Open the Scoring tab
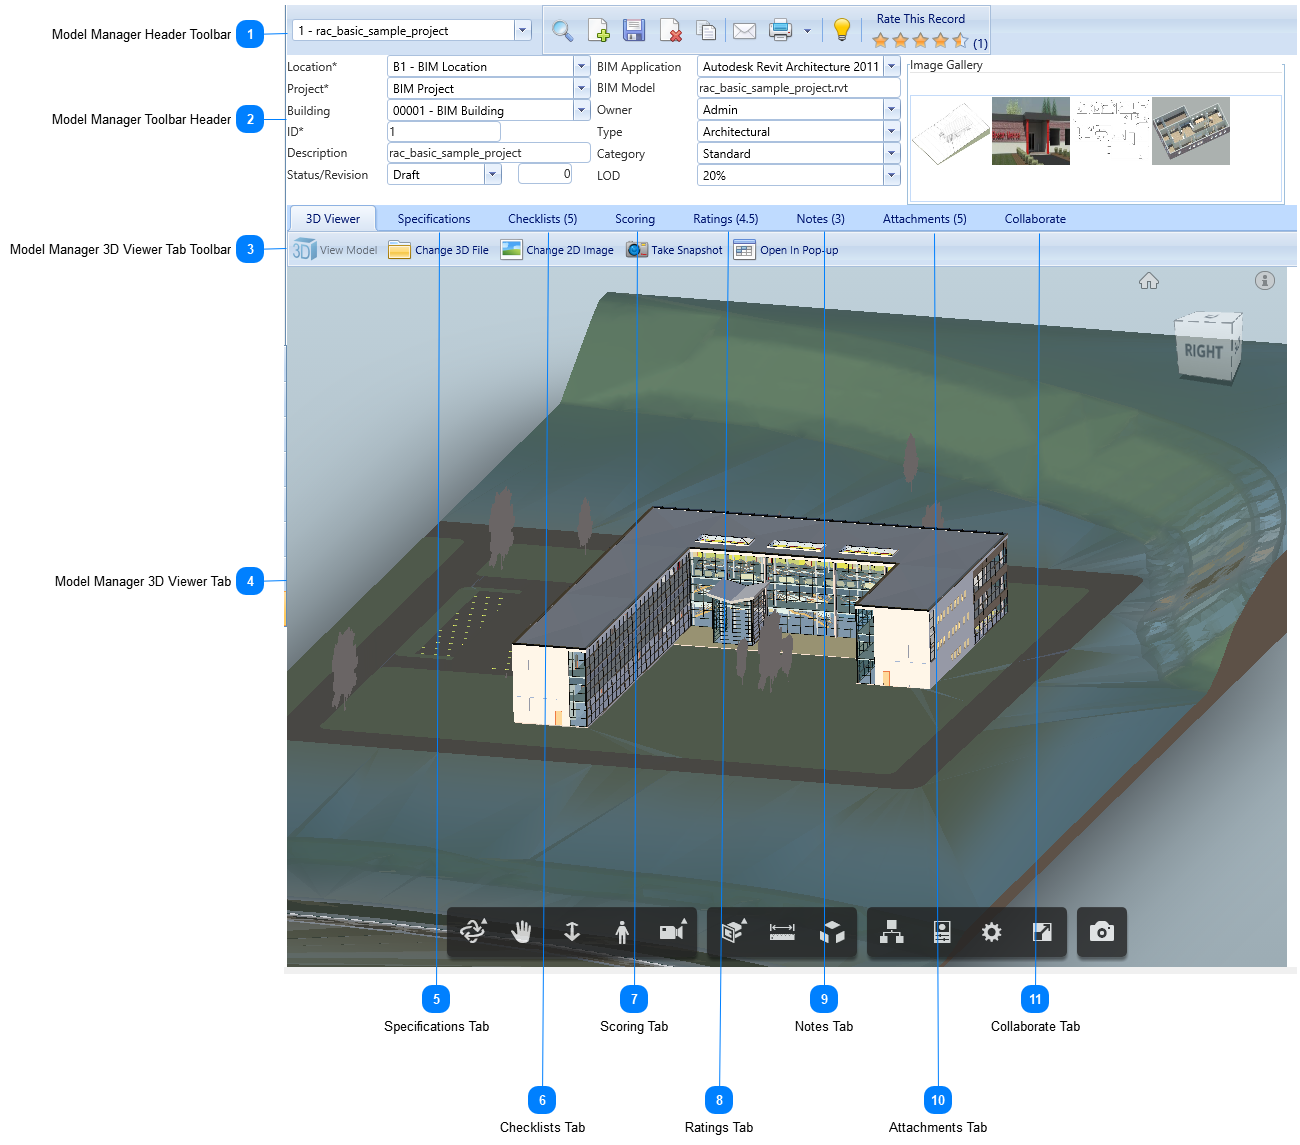The height and width of the screenshot is (1145, 1300). [x=635, y=219]
